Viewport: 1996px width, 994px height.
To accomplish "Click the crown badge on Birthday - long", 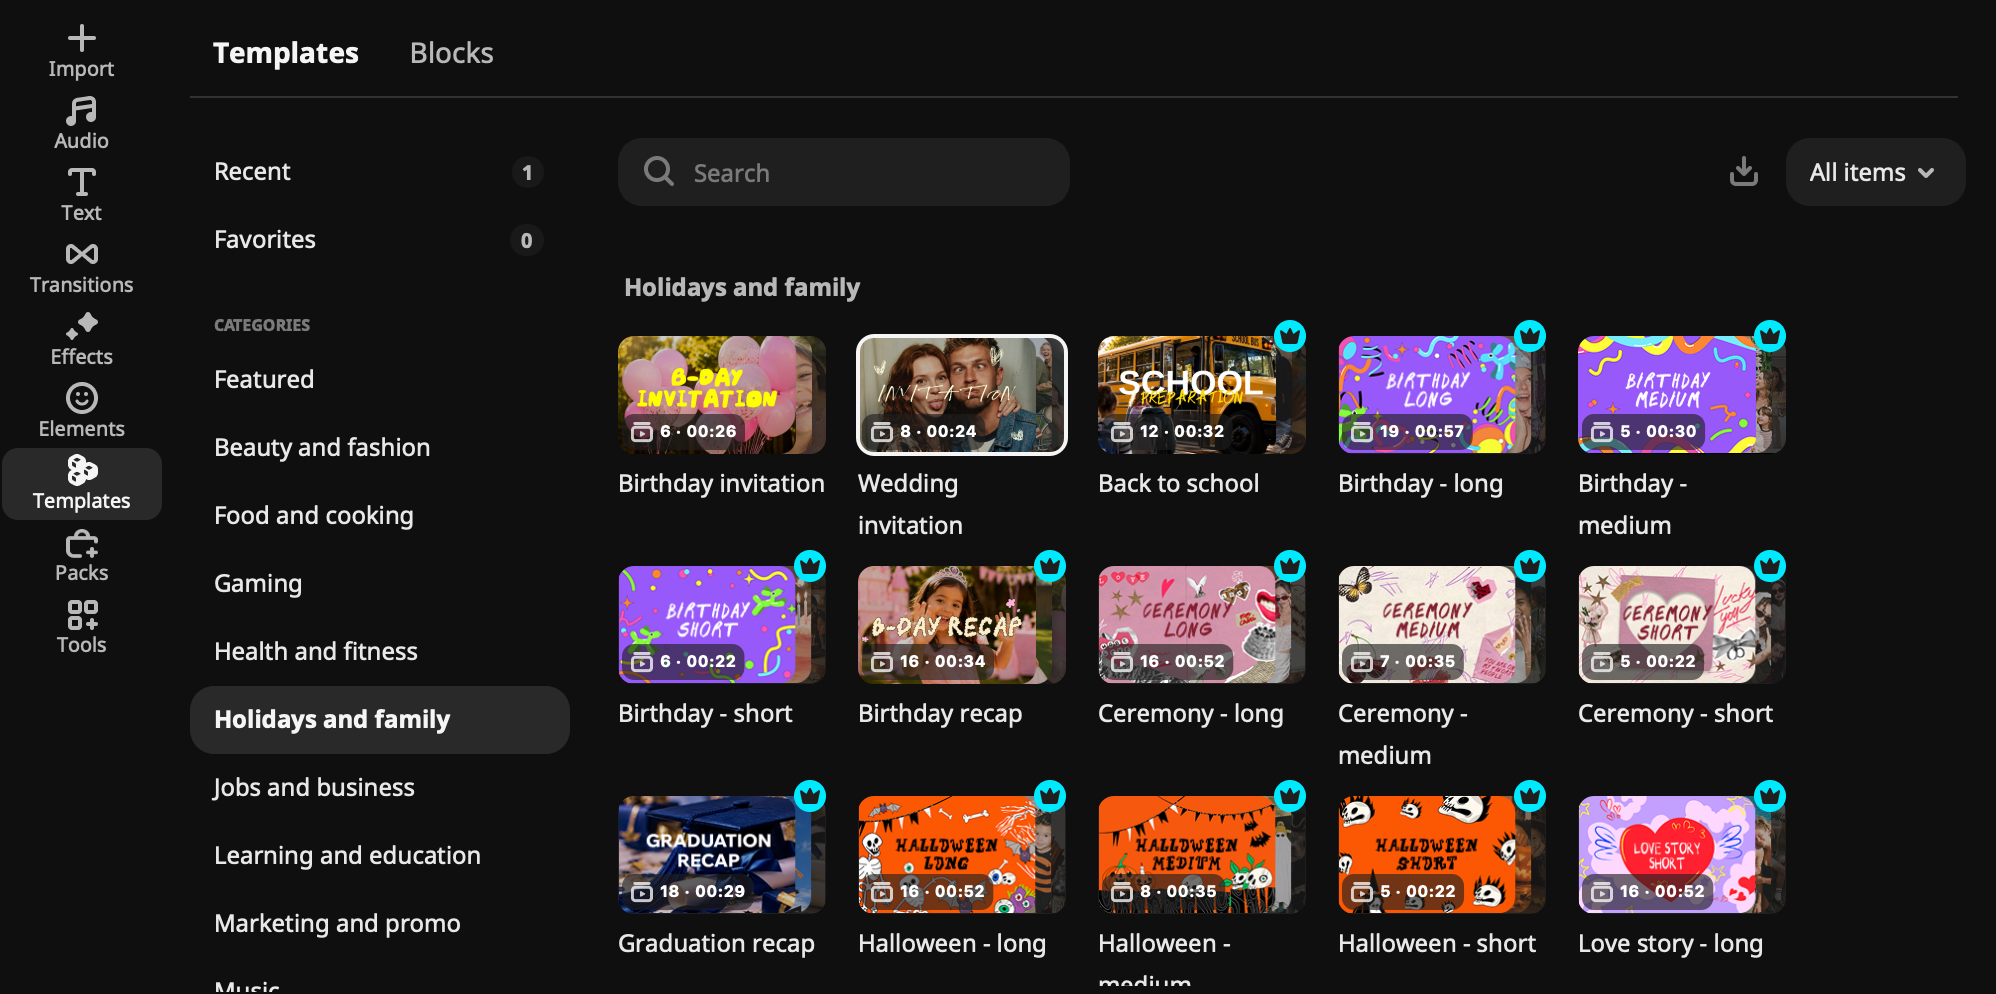I will (x=1530, y=336).
